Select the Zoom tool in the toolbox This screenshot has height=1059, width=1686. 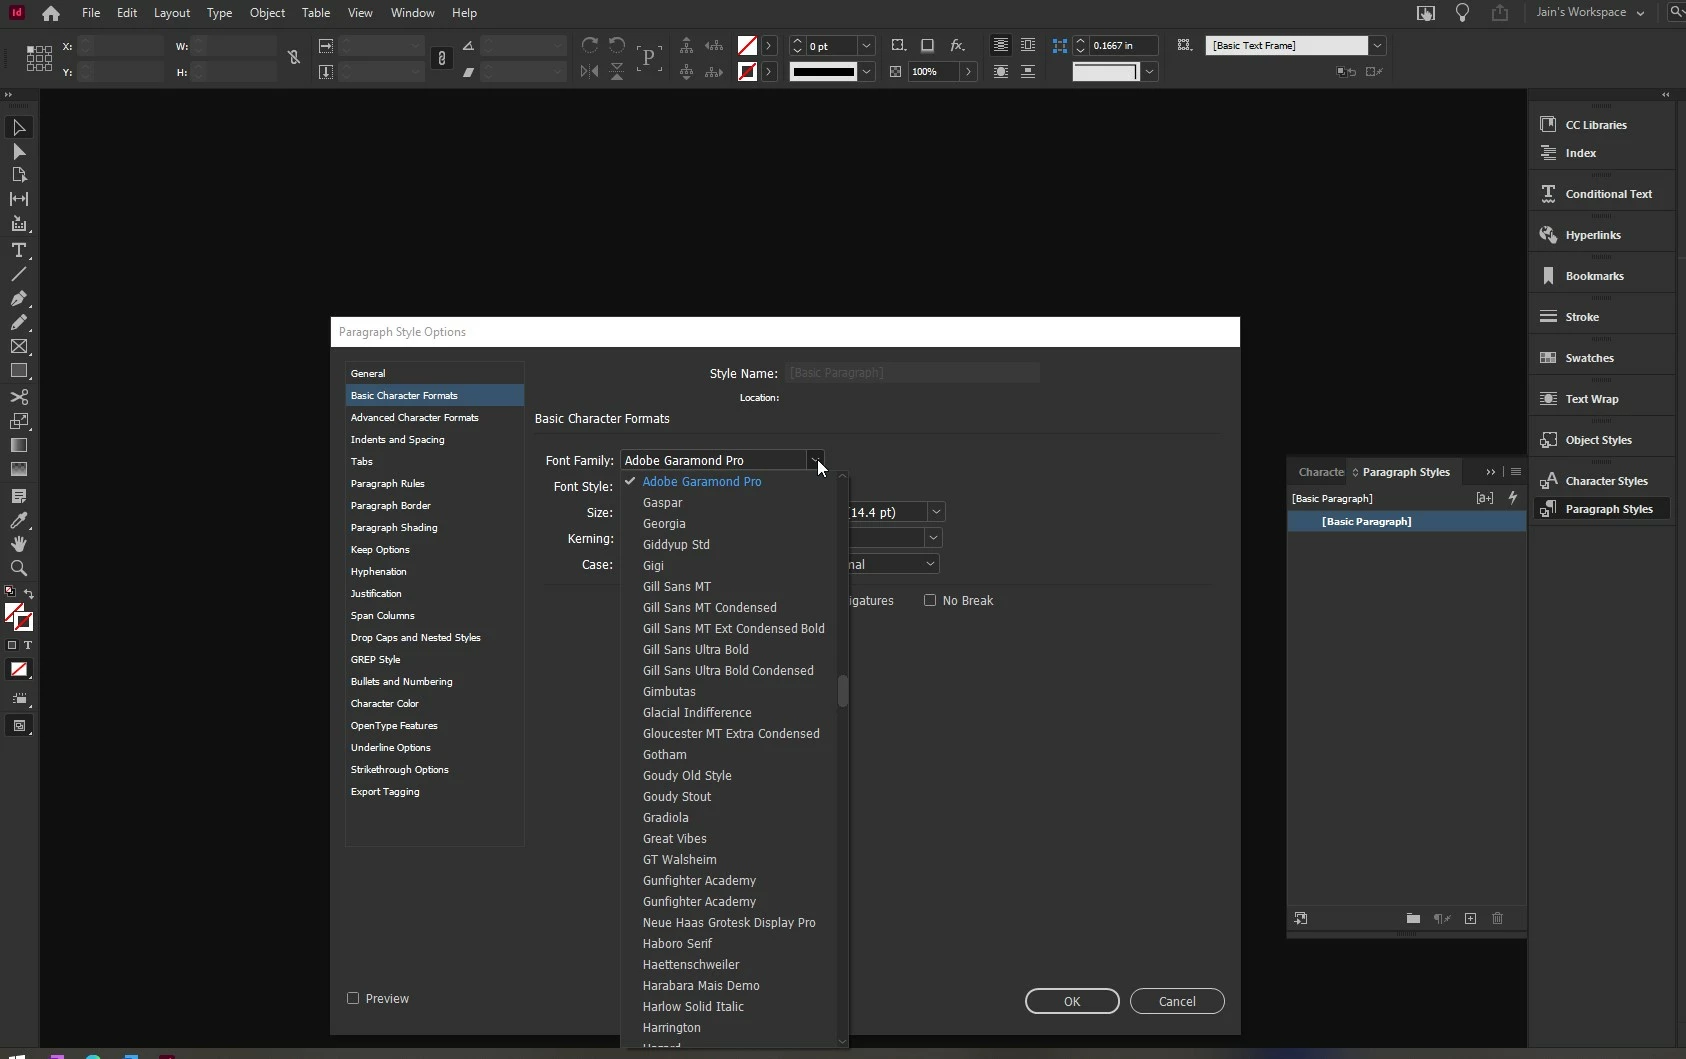[x=19, y=568]
